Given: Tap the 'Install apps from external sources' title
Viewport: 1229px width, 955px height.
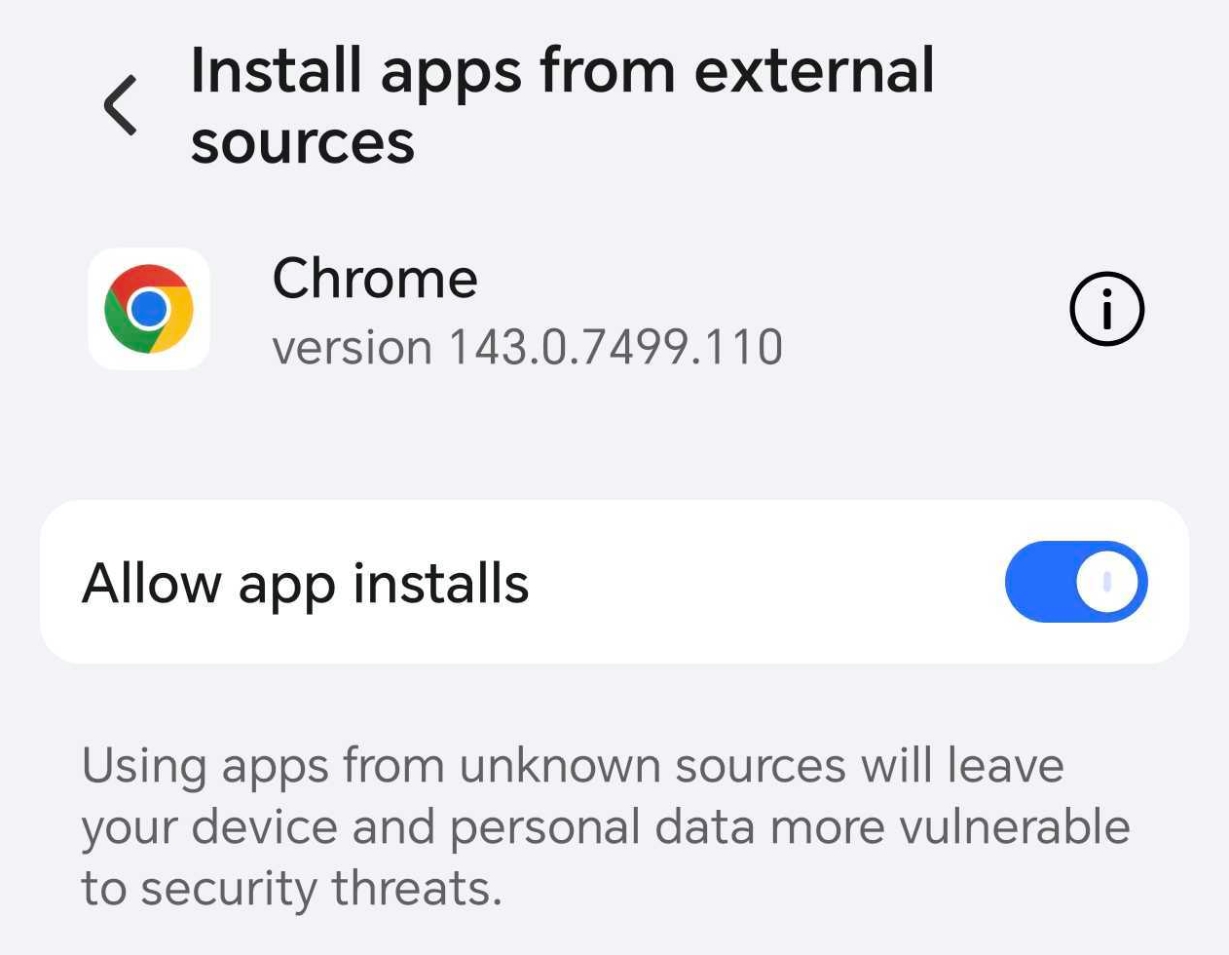Looking at the screenshot, I should point(562,105).
